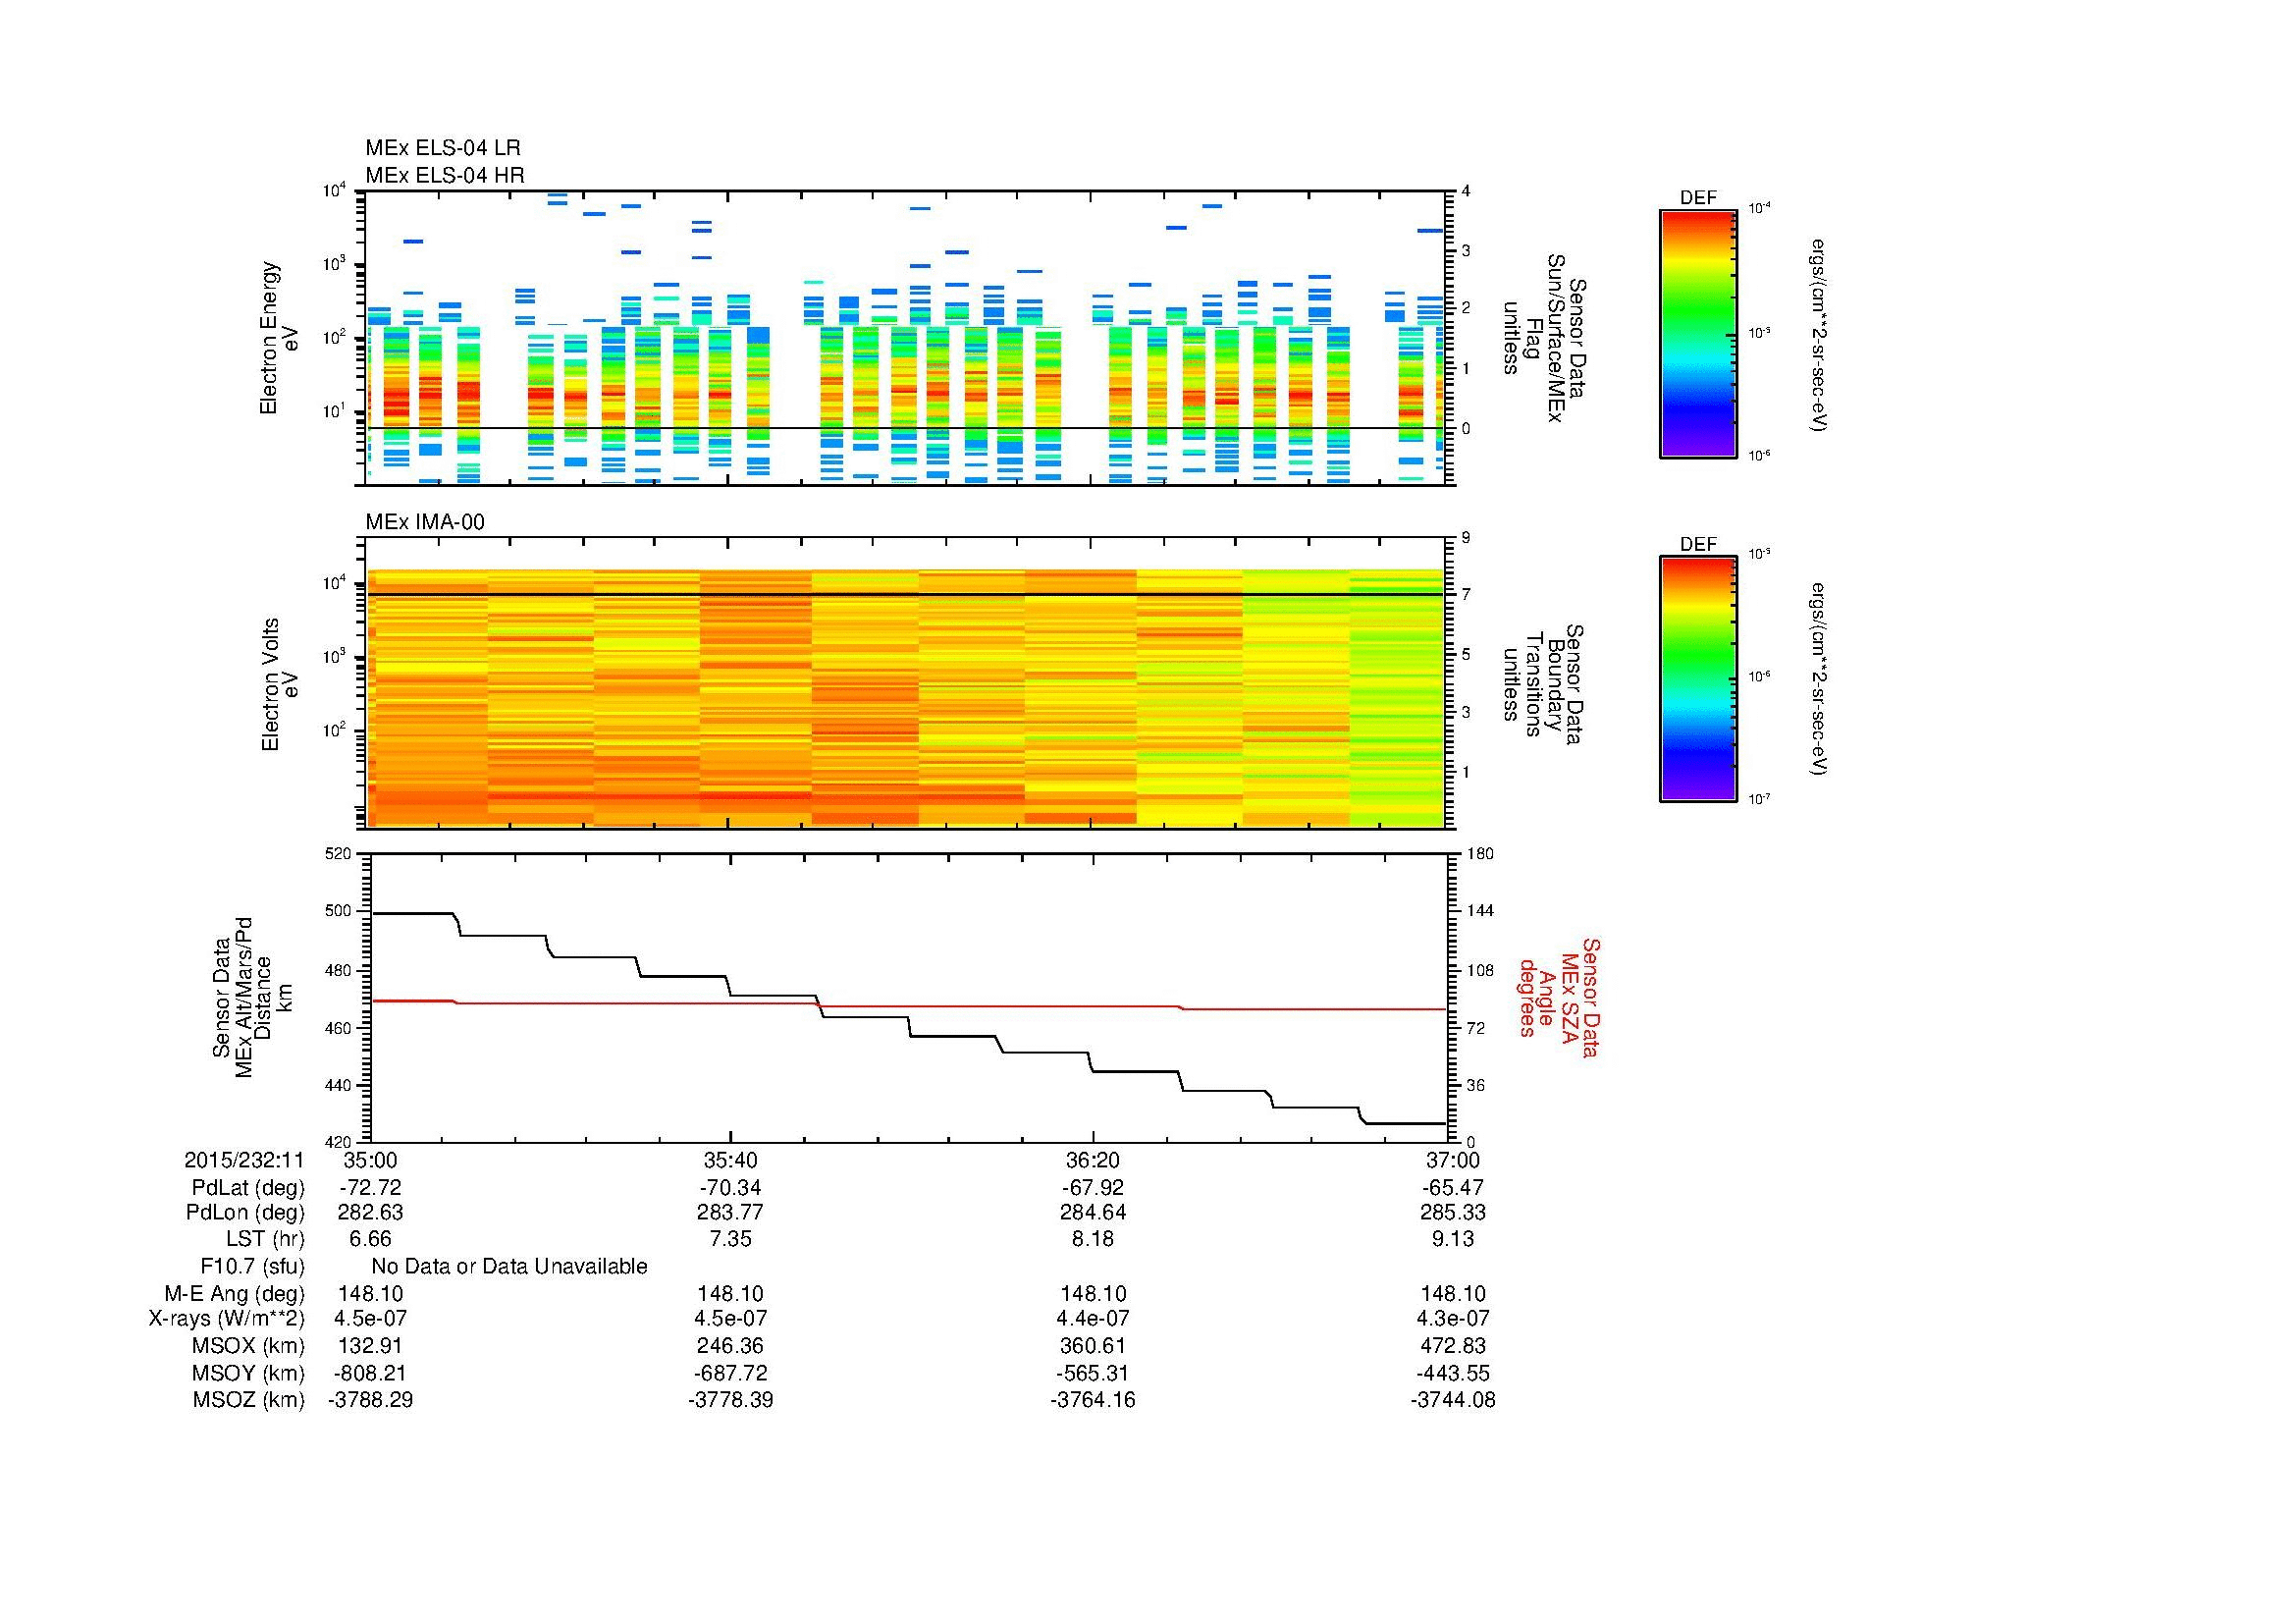Click the LST value '6.66'
2296x1623 pixels.
(x=370, y=1239)
